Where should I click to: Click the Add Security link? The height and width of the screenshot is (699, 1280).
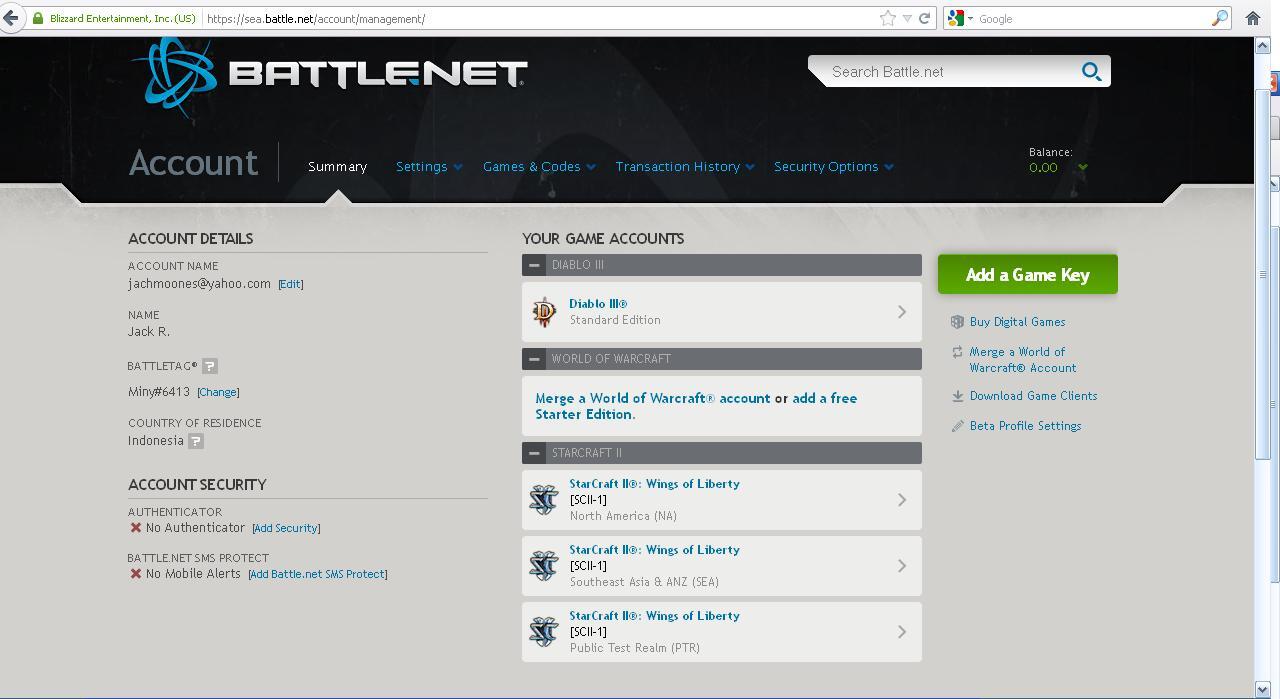pos(286,528)
